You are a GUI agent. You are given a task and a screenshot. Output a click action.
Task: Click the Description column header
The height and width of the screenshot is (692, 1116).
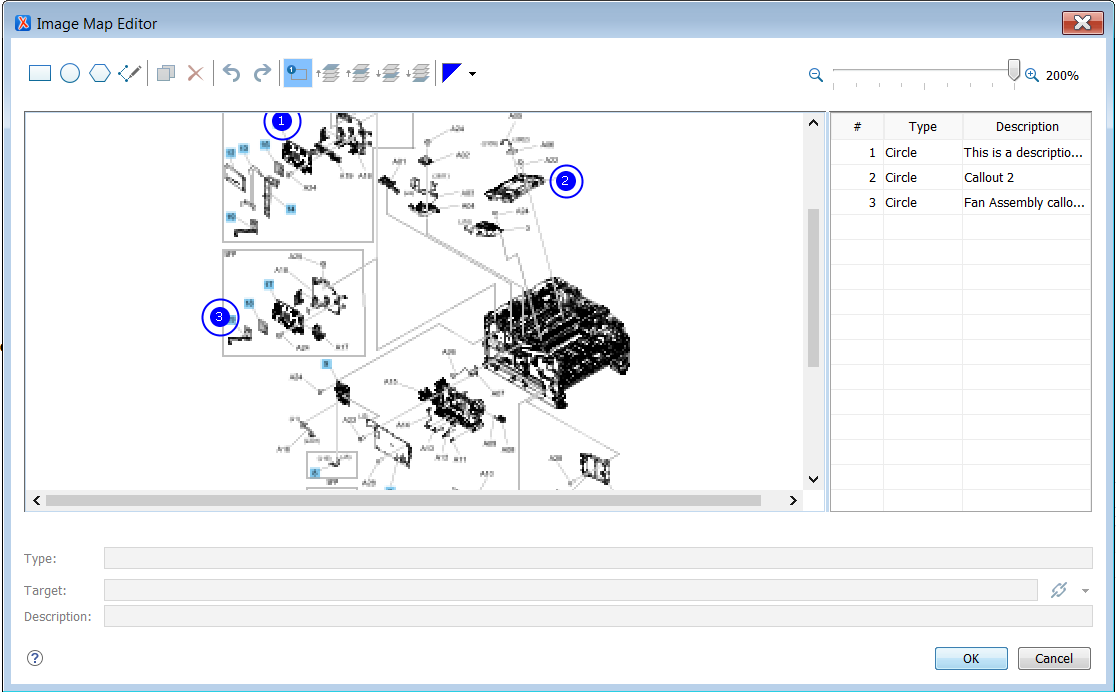(1027, 127)
